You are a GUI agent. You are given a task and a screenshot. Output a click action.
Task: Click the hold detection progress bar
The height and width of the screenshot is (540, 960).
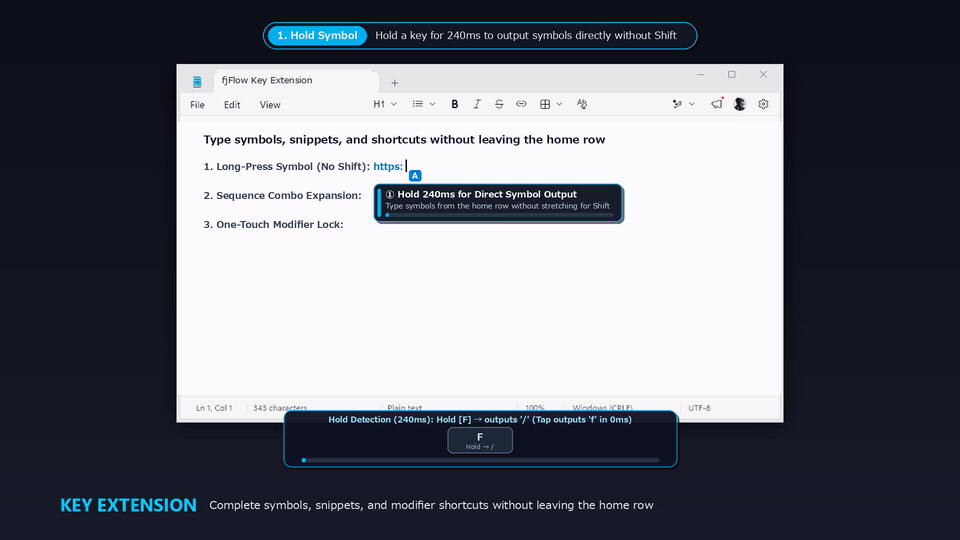tap(481, 460)
